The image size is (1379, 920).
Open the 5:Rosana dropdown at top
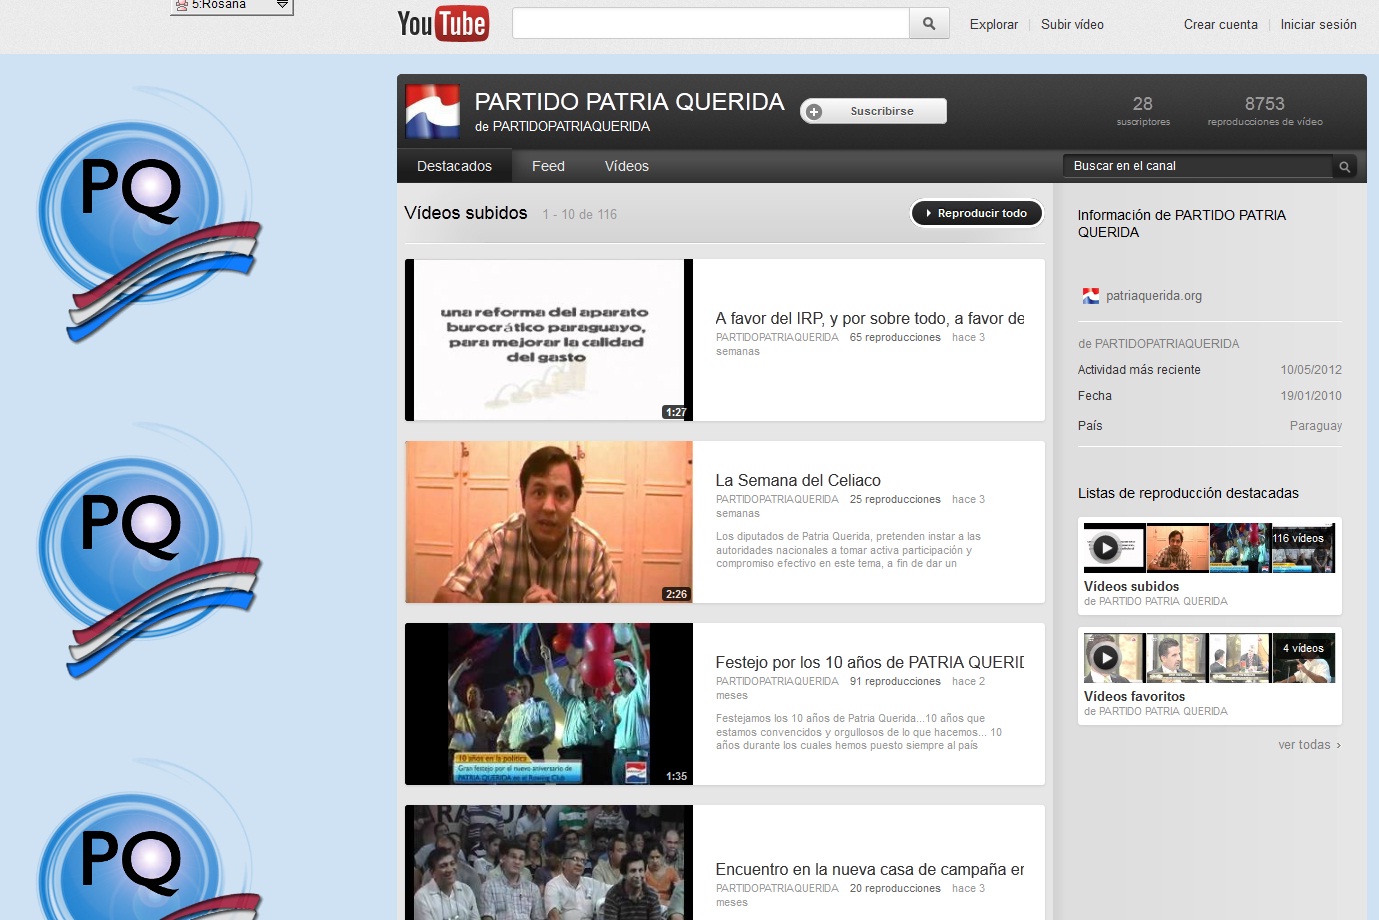pyautogui.click(x=232, y=6)
